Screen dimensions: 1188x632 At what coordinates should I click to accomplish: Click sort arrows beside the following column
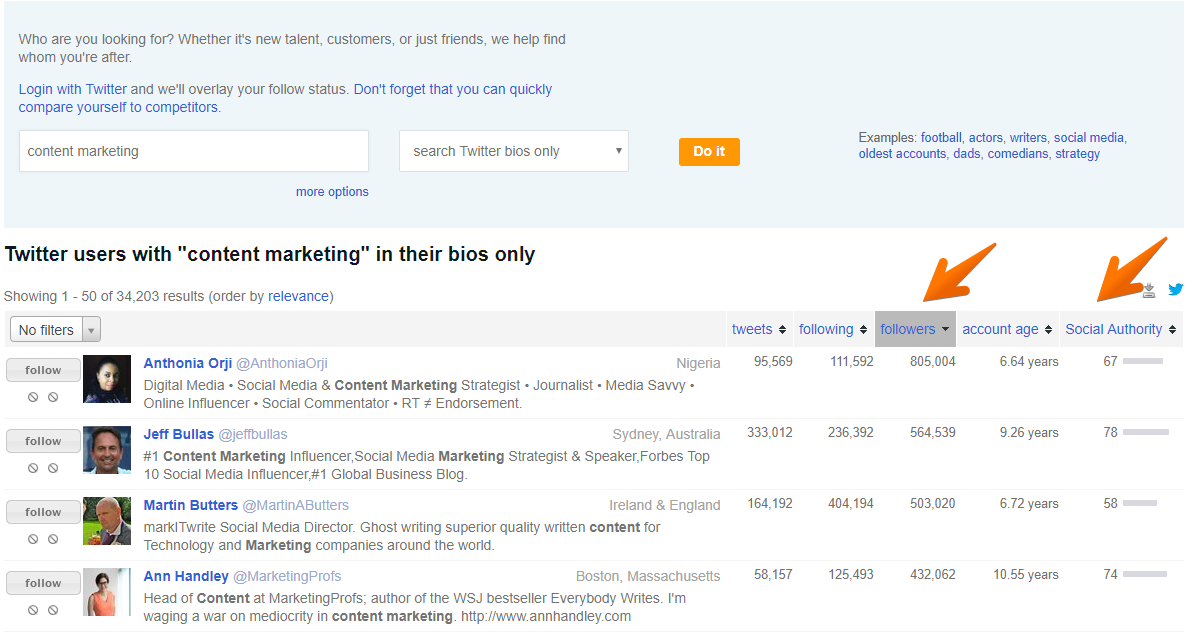pos(863,330)
